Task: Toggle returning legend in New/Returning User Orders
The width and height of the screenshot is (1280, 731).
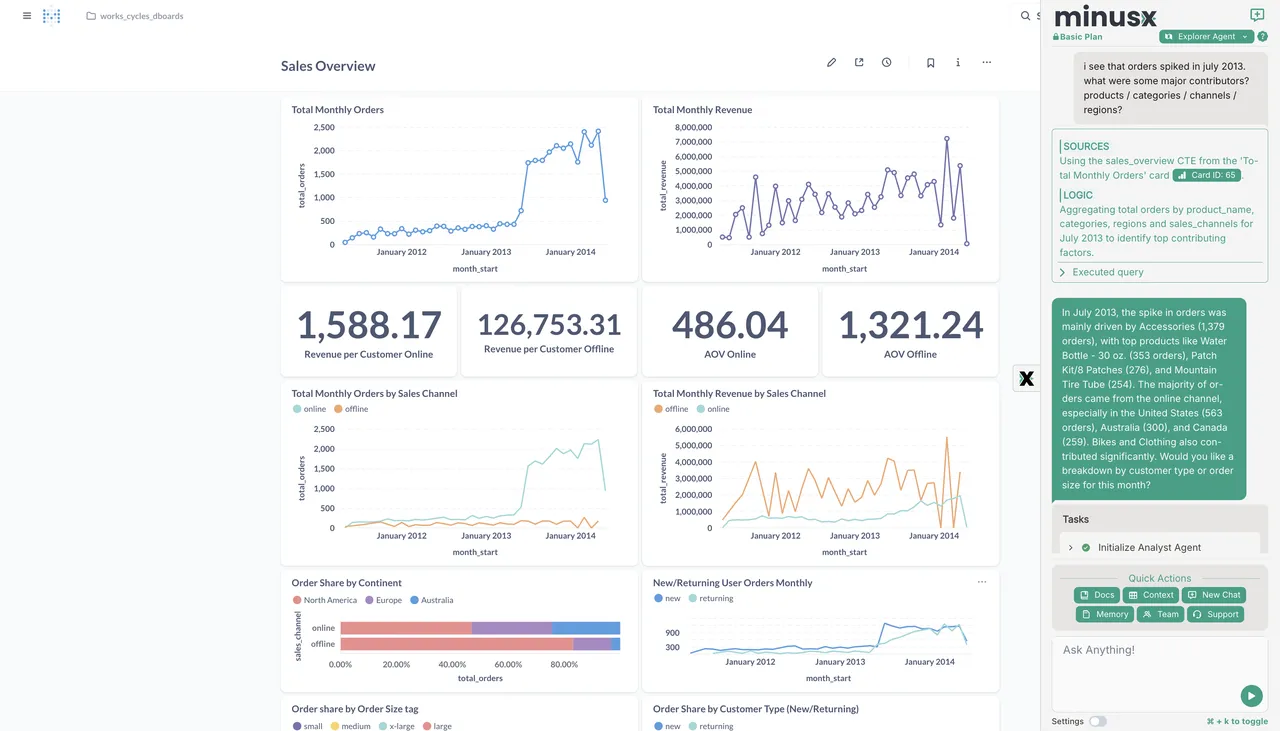Action: pos(710,598)
